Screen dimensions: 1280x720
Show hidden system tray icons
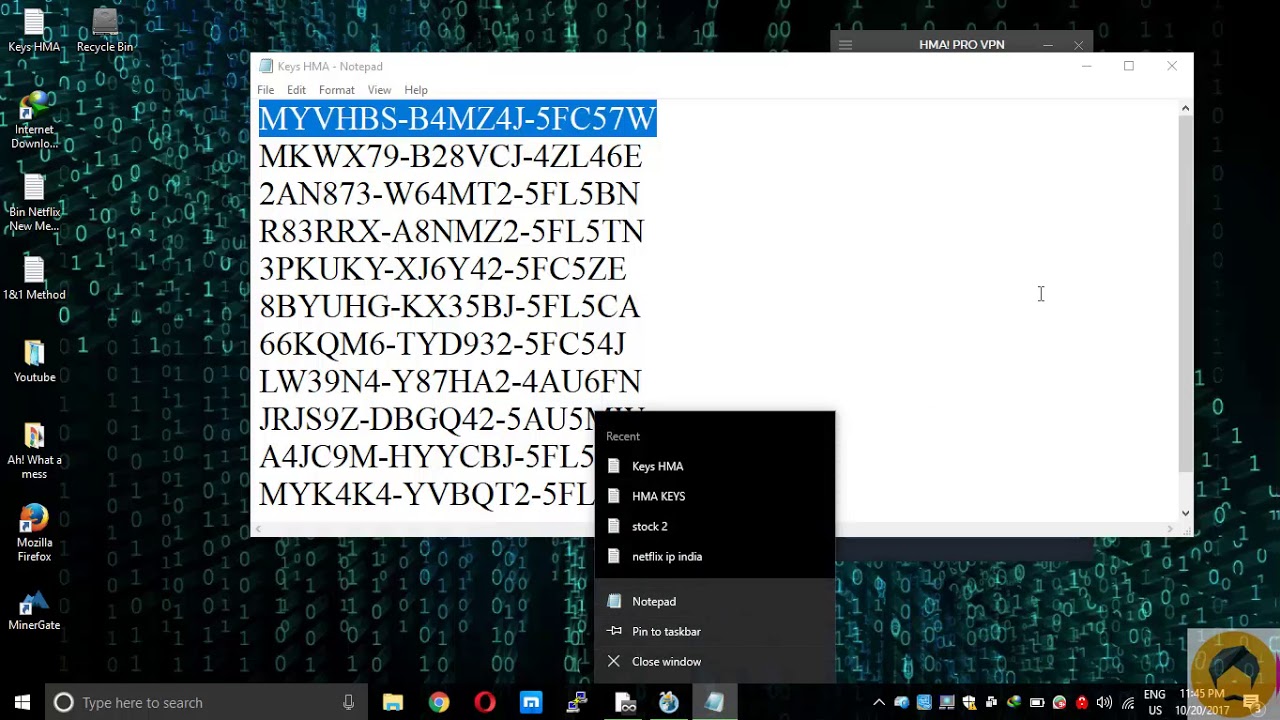coord(878,703)
